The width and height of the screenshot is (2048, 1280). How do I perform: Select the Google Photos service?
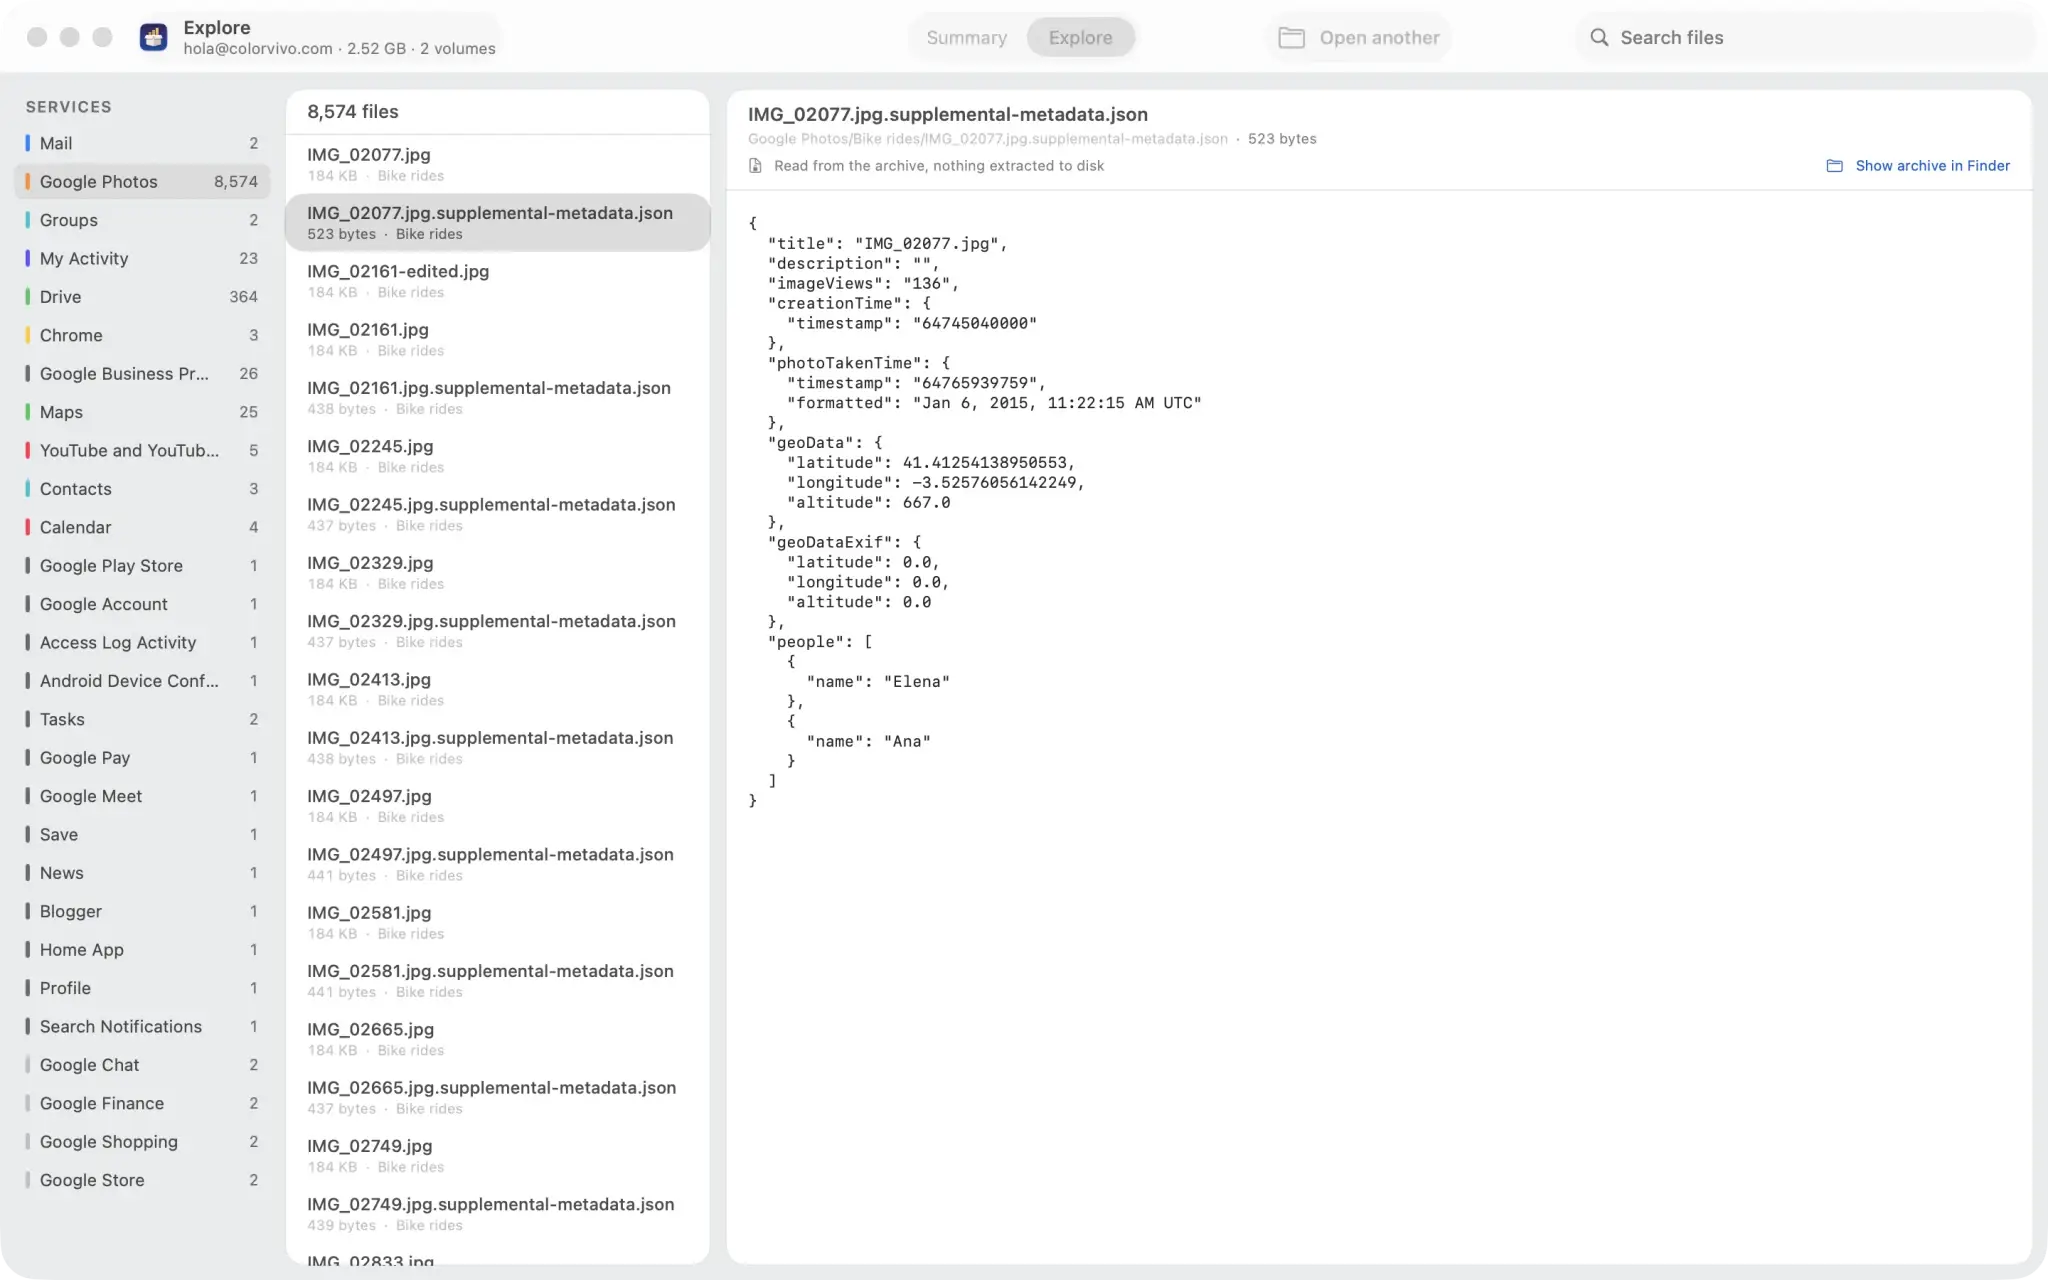click(x=142, y=181)
